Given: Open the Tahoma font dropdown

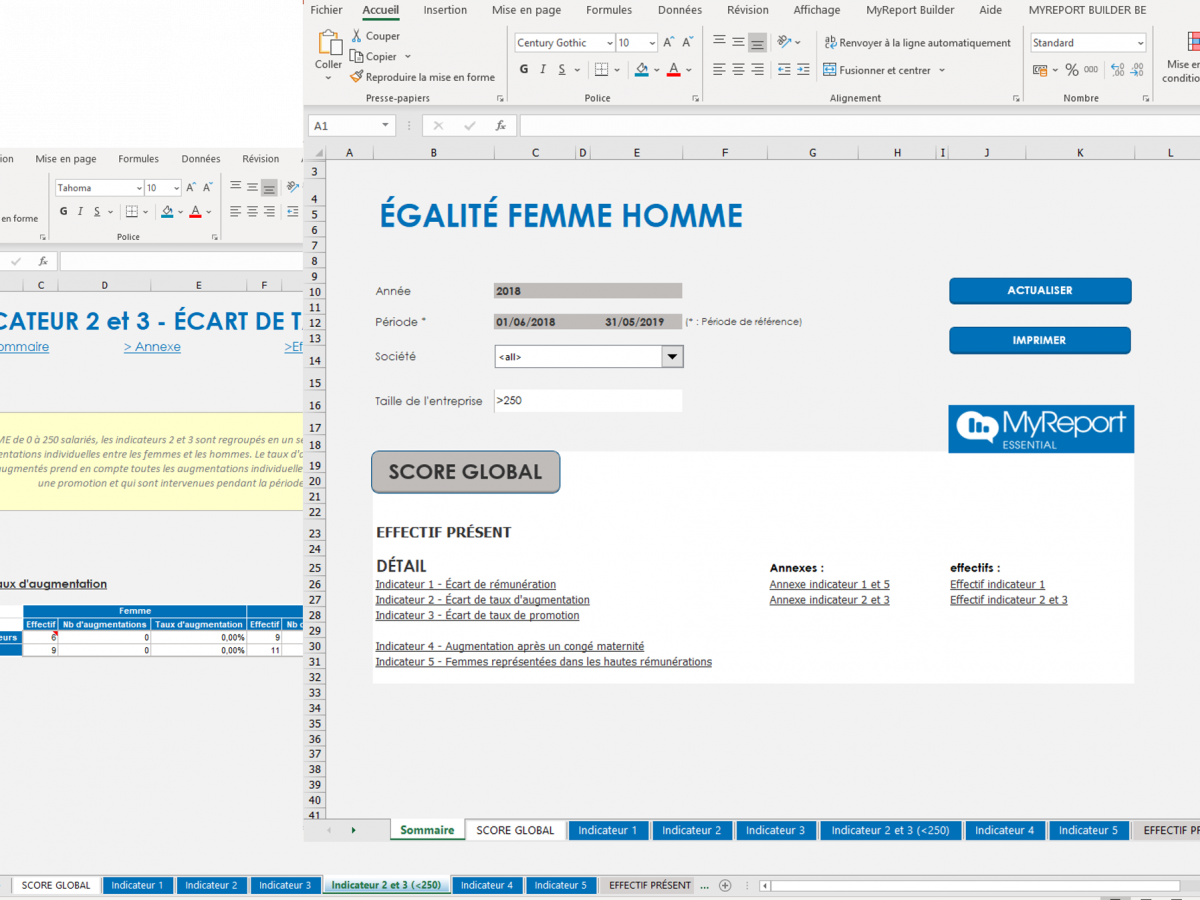Looking at the screenshot, I should [x=139, y=188].
